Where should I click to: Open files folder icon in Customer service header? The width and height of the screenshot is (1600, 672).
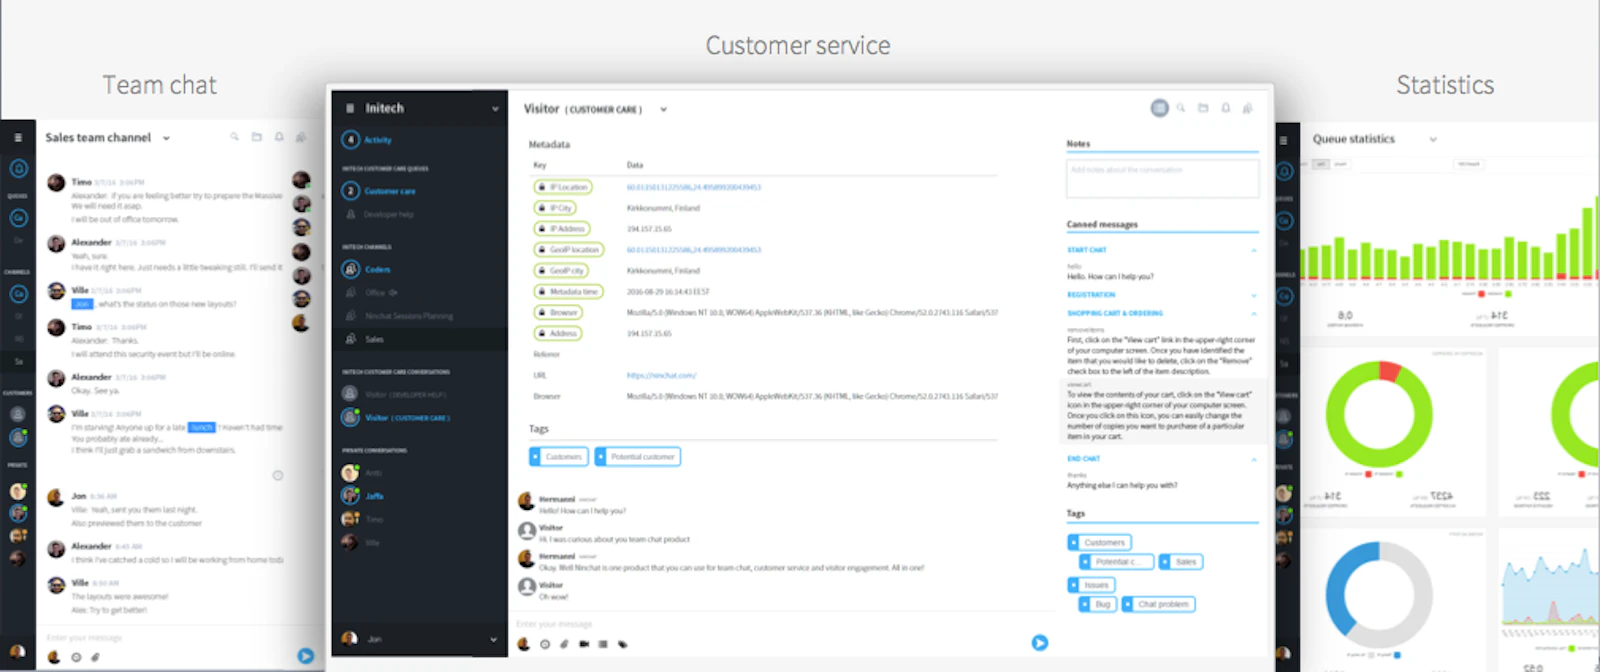[1203, 108]
